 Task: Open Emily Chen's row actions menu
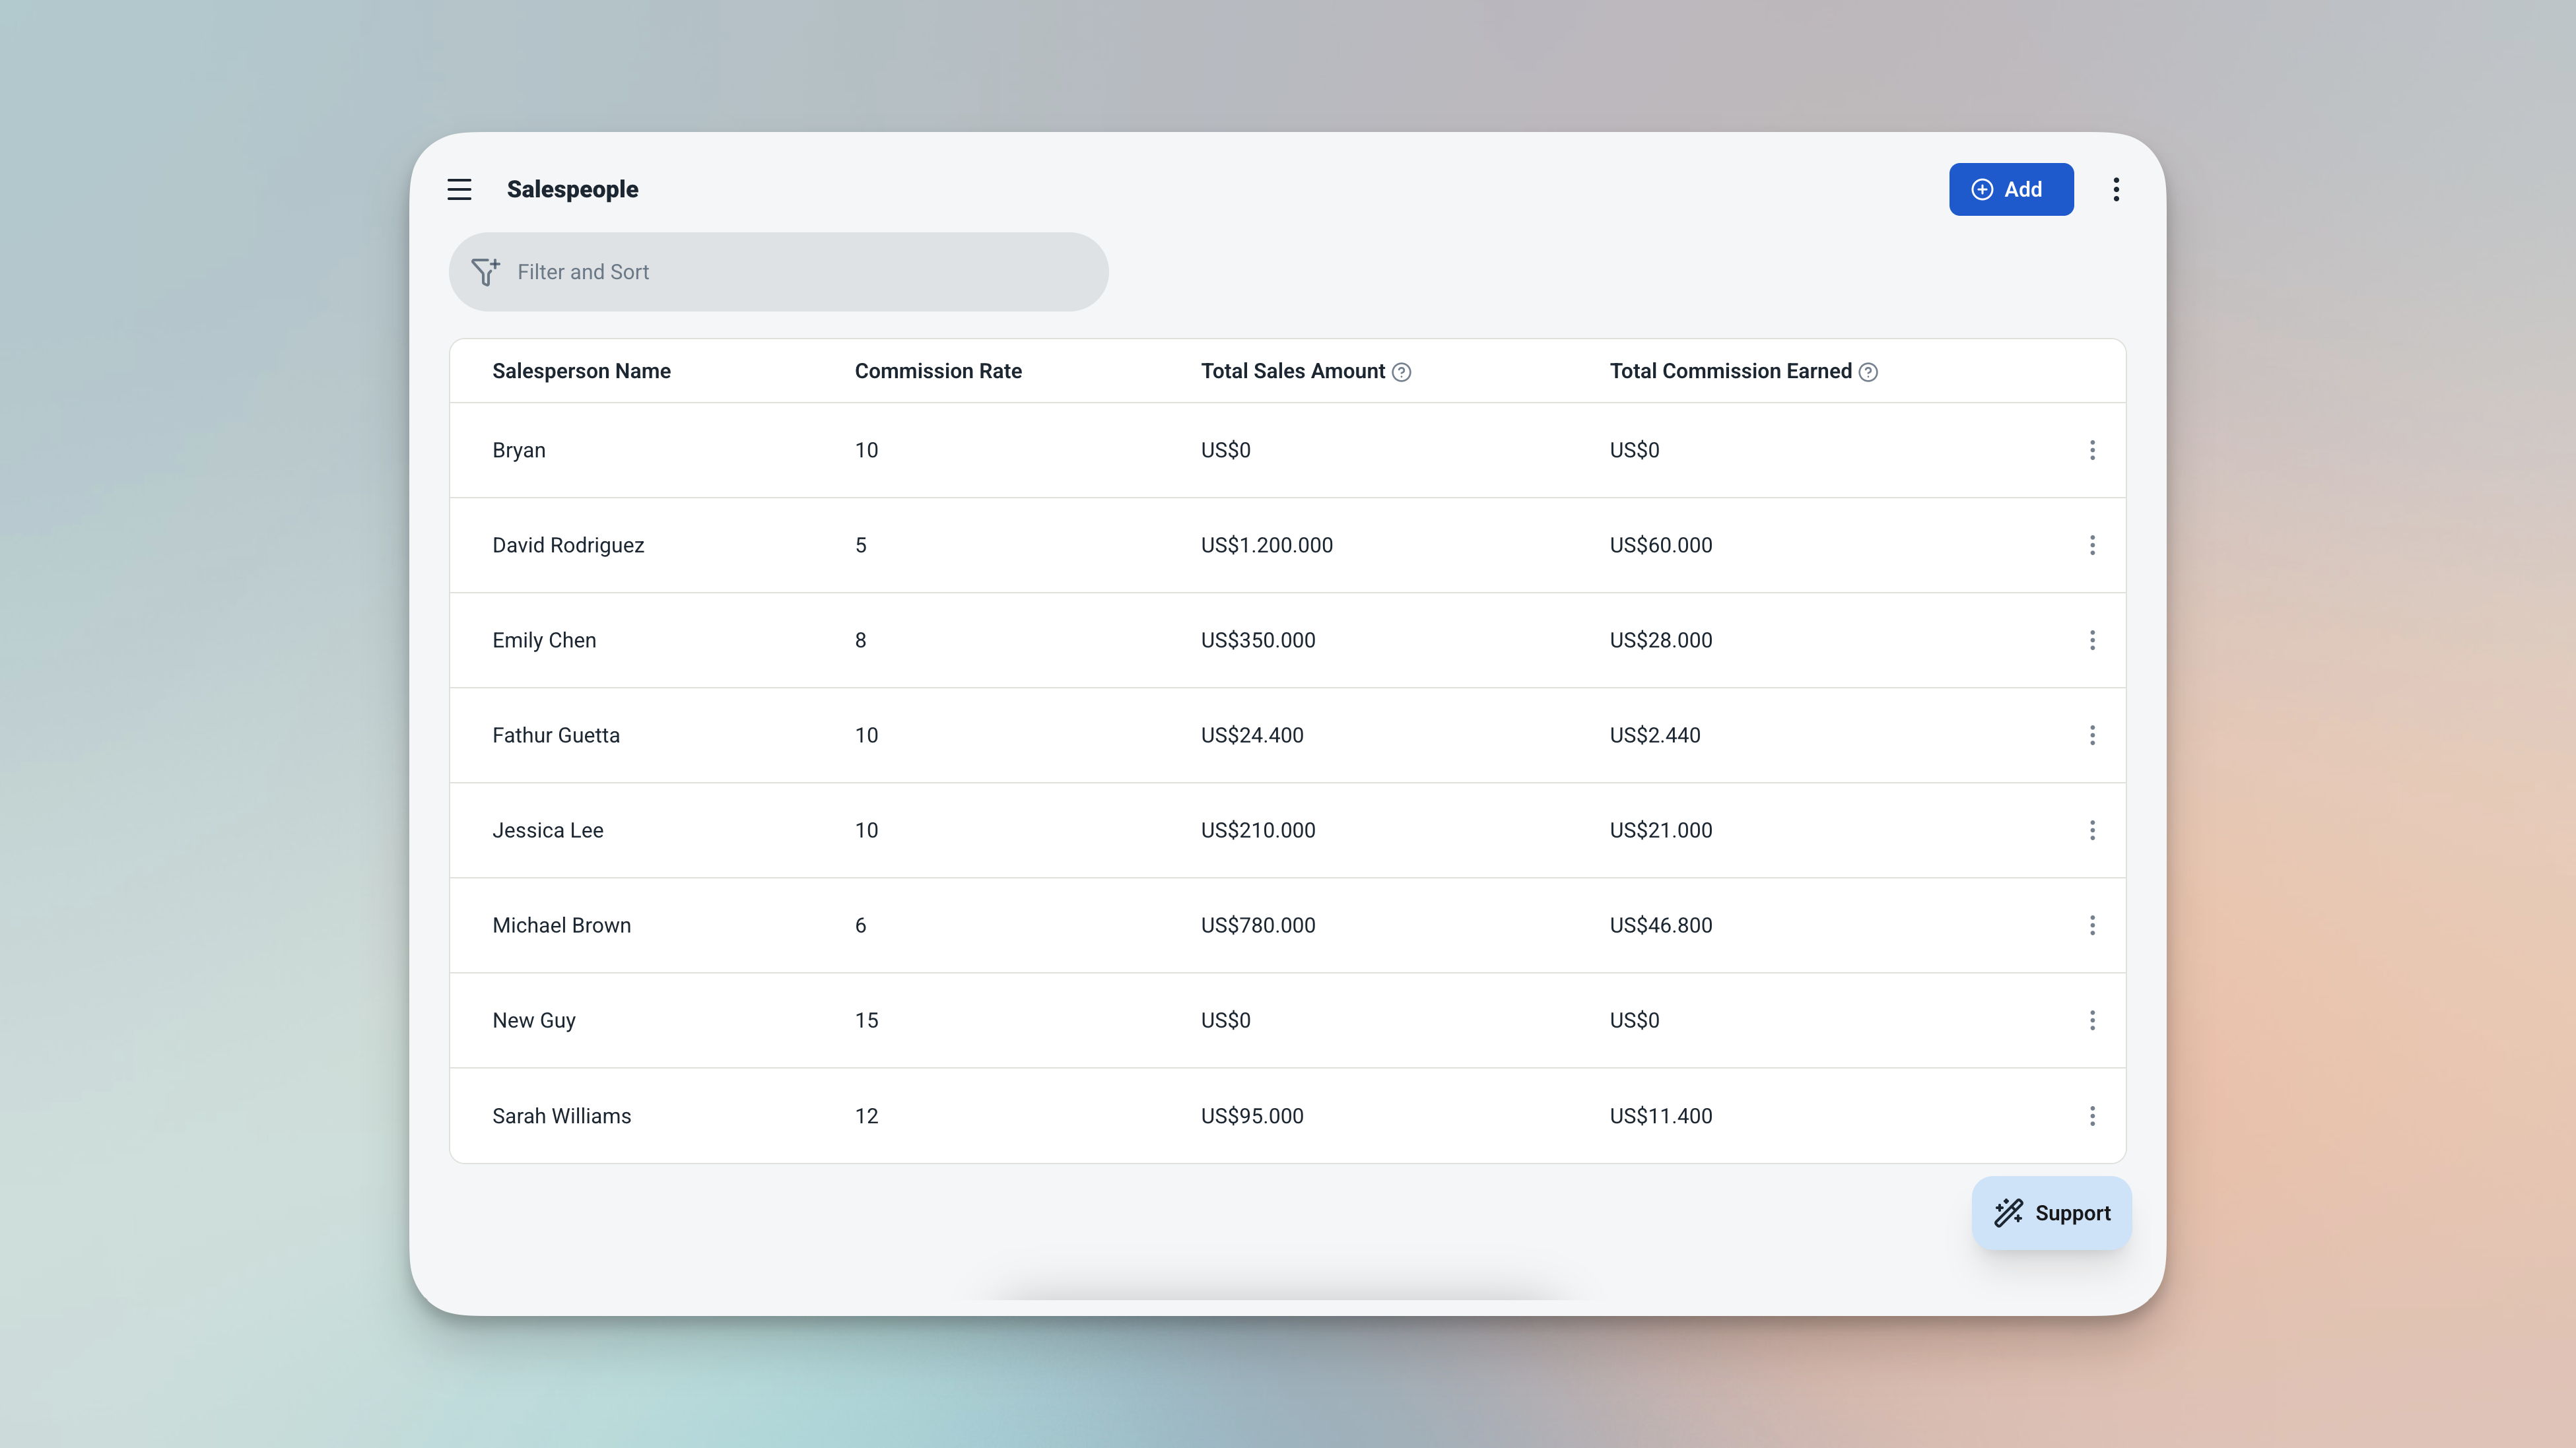pyautogui.click(x=2092, y=640)
